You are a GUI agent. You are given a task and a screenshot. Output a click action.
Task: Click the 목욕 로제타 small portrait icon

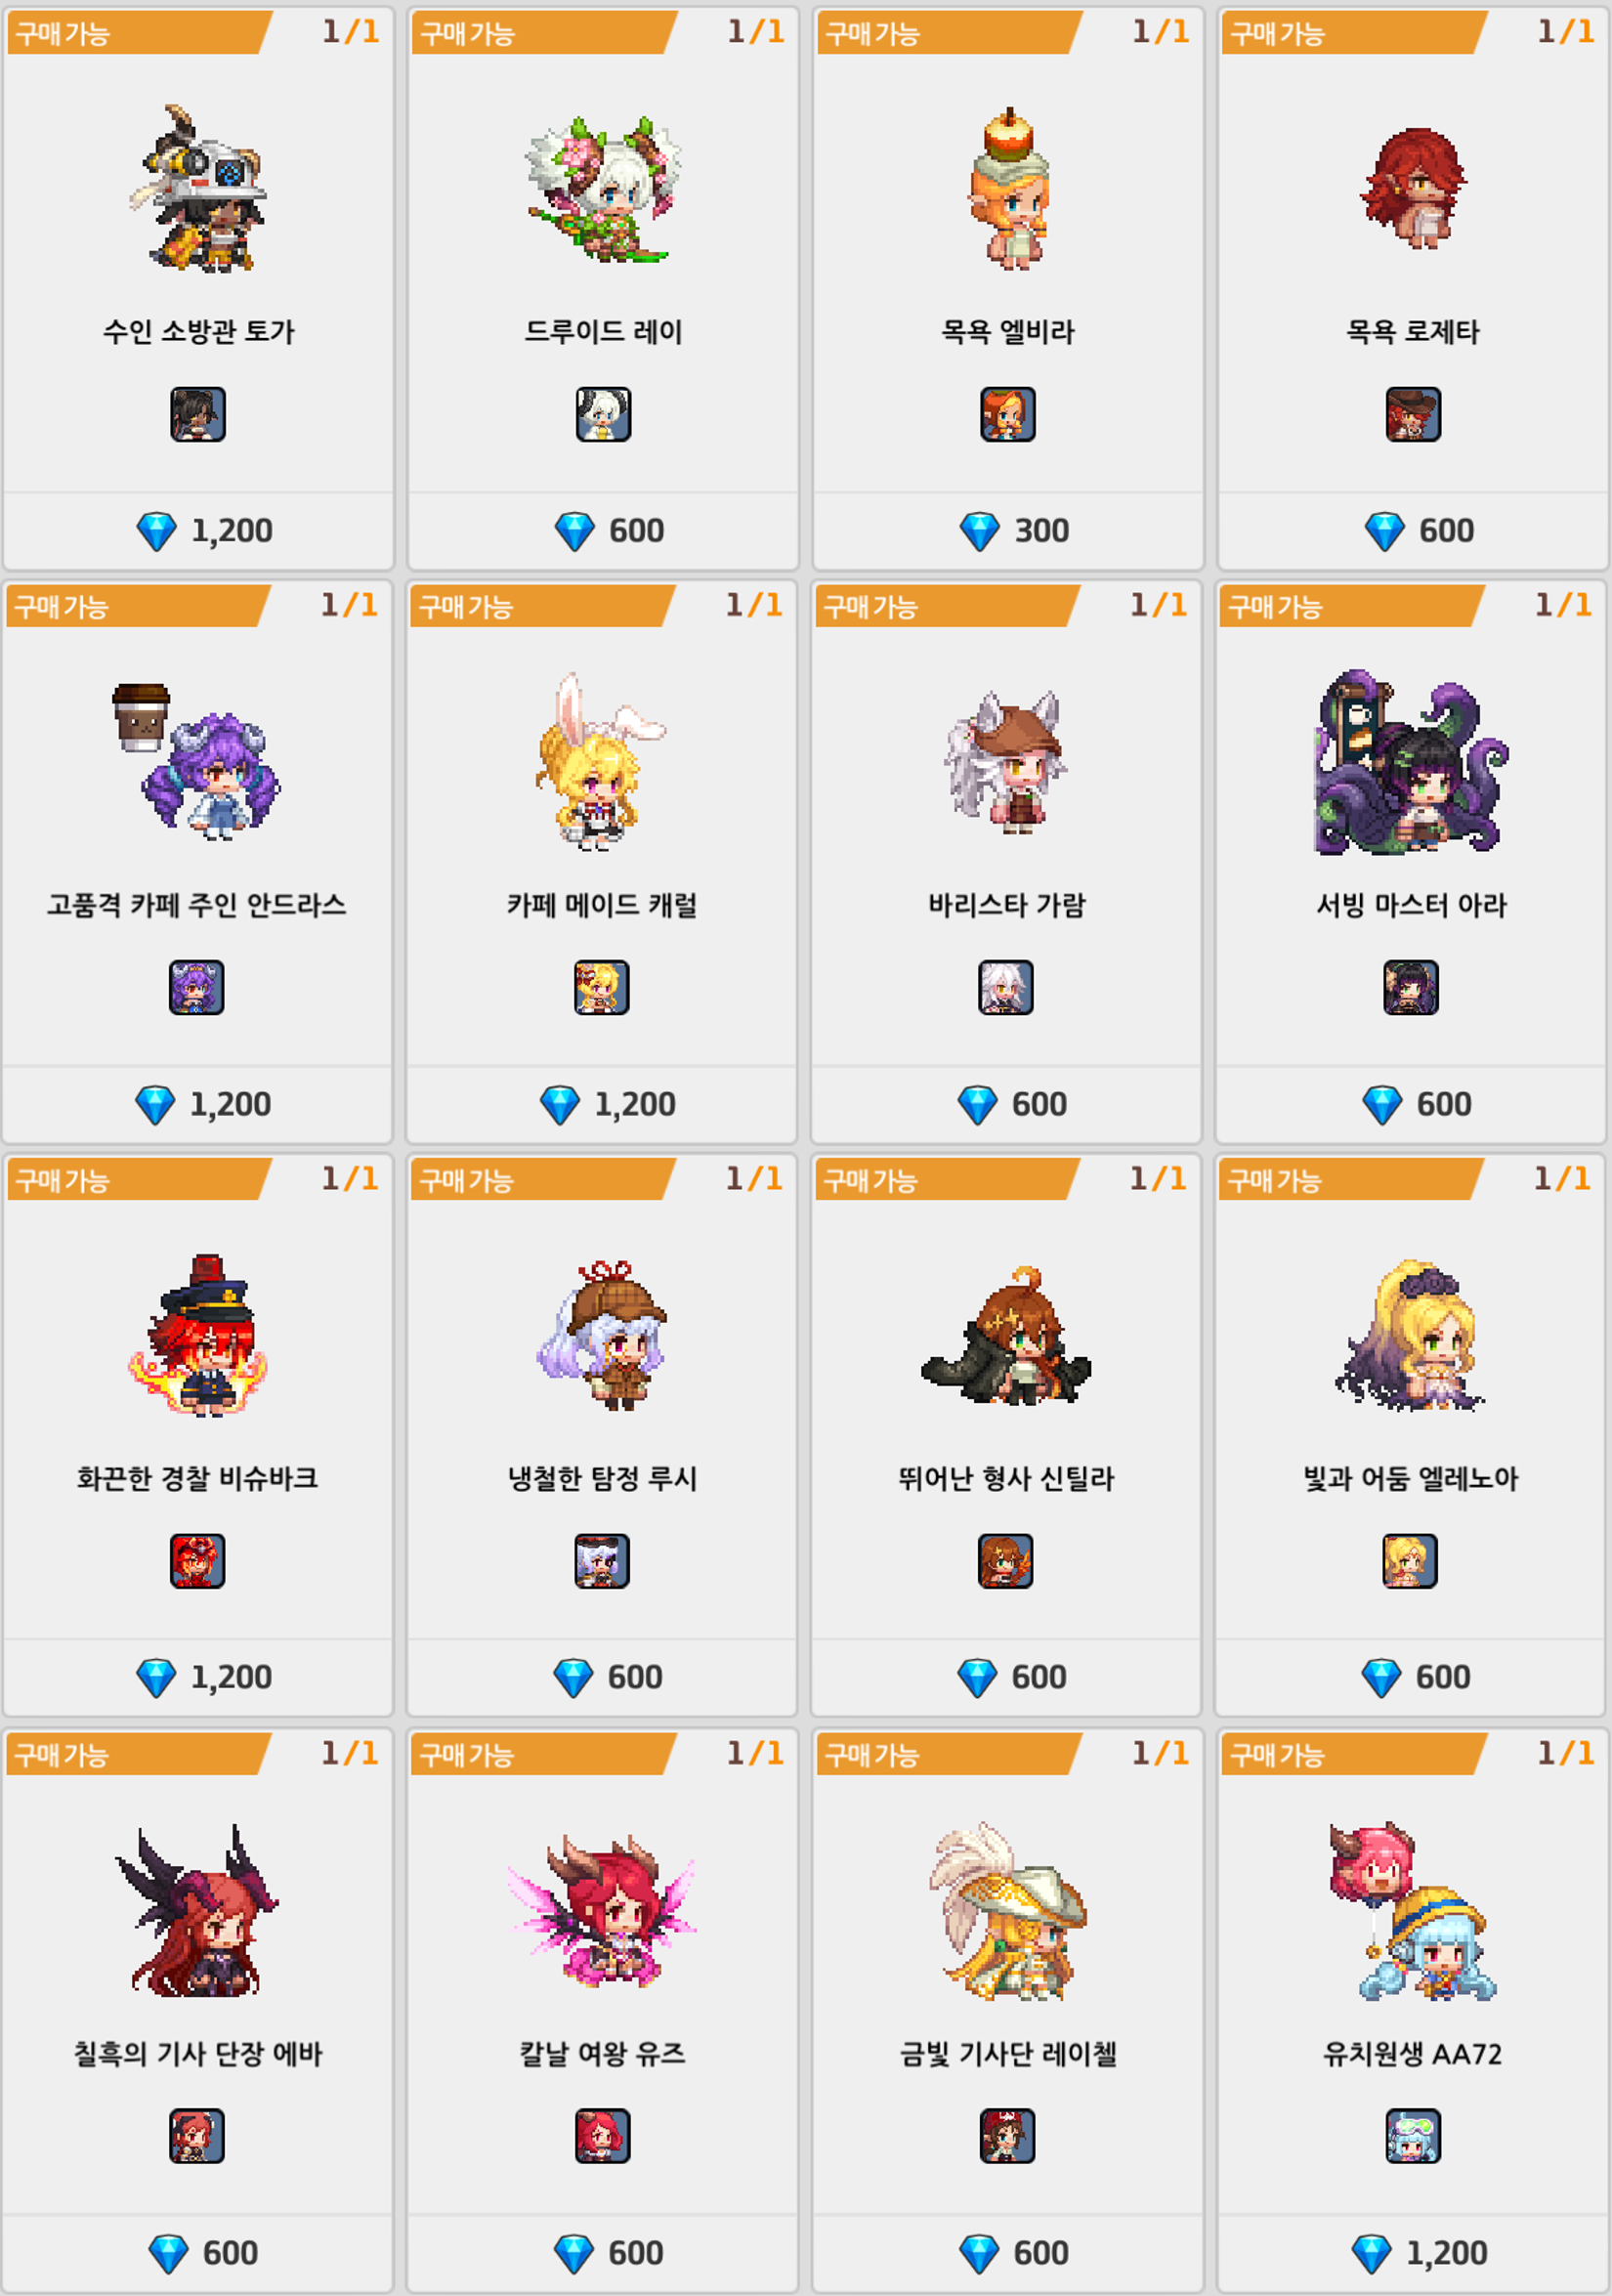tap(1413, 414)
